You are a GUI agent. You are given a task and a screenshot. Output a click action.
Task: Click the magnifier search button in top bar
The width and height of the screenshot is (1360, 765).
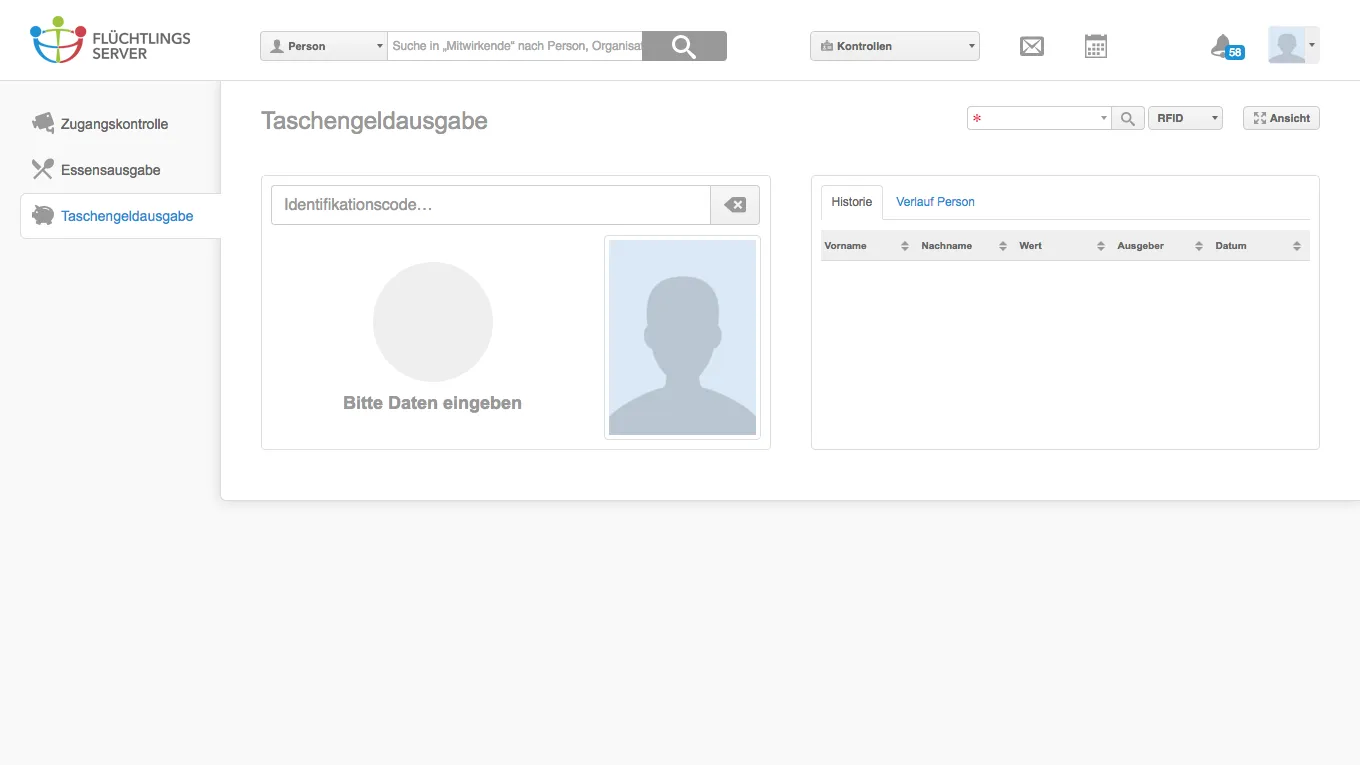pyautogui.click(x=684, y=46)
